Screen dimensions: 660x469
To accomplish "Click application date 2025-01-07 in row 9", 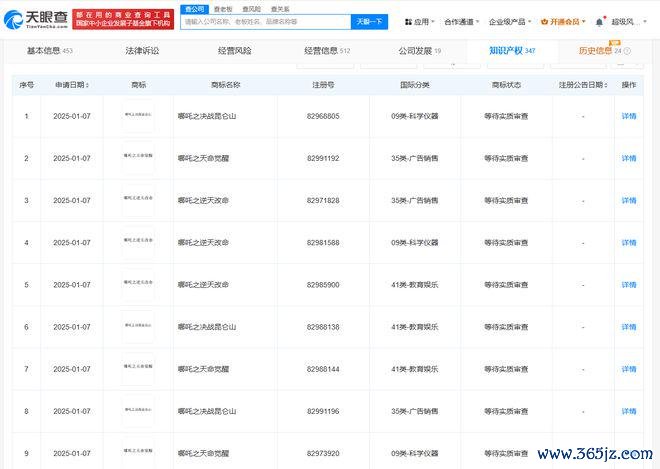I will [72, 453].
